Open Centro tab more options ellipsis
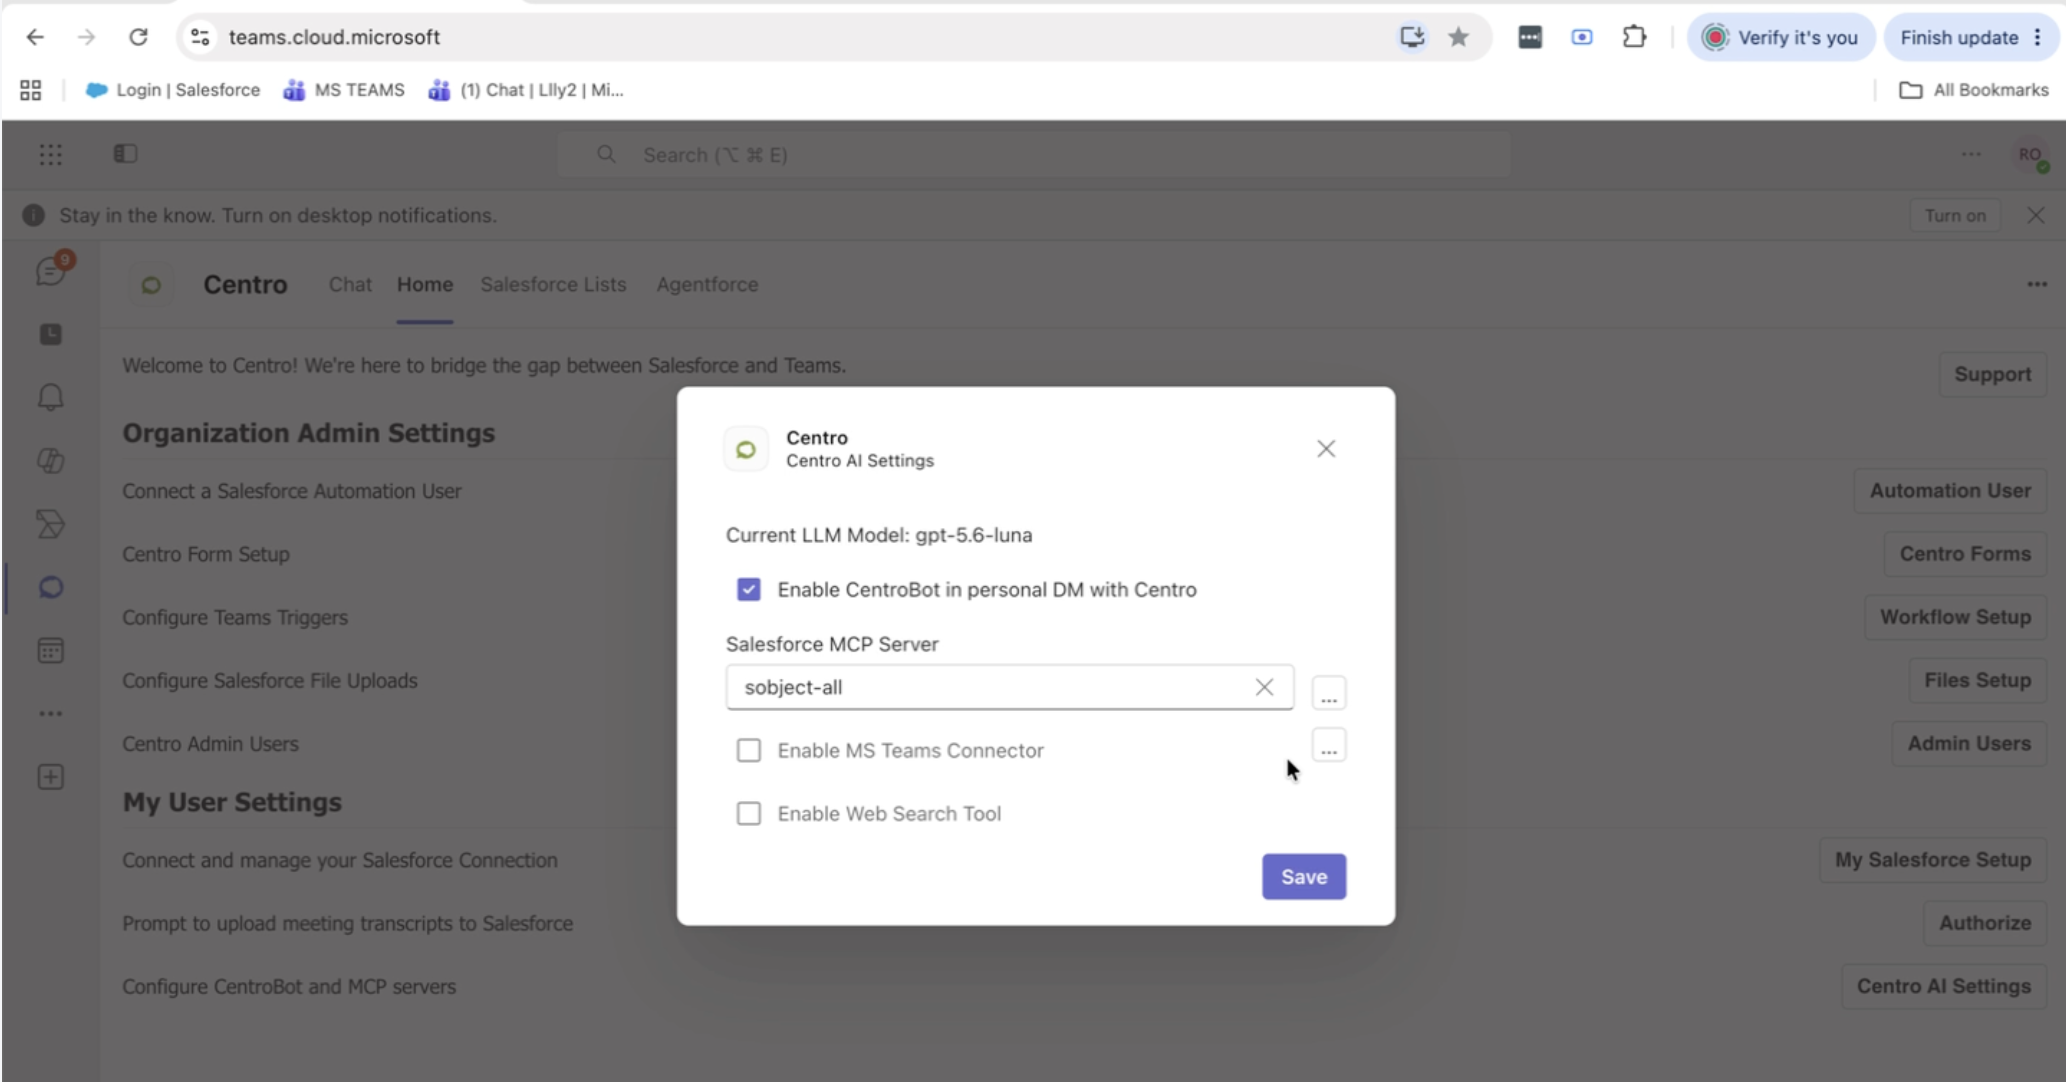Viewport: 2066px width, 1082px height. click(x=2037, y=285)
